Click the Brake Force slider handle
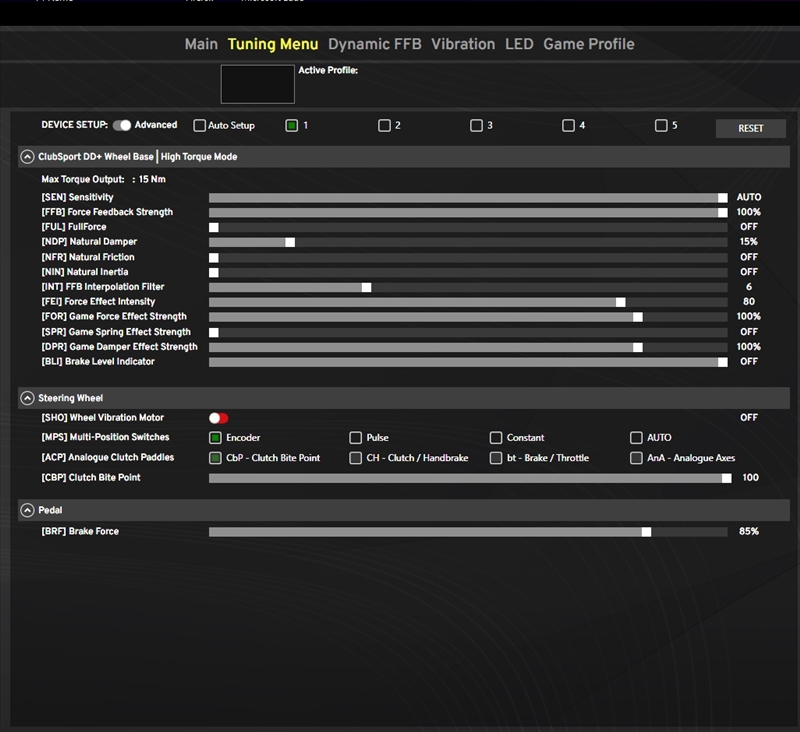 [x=646, y=532]
